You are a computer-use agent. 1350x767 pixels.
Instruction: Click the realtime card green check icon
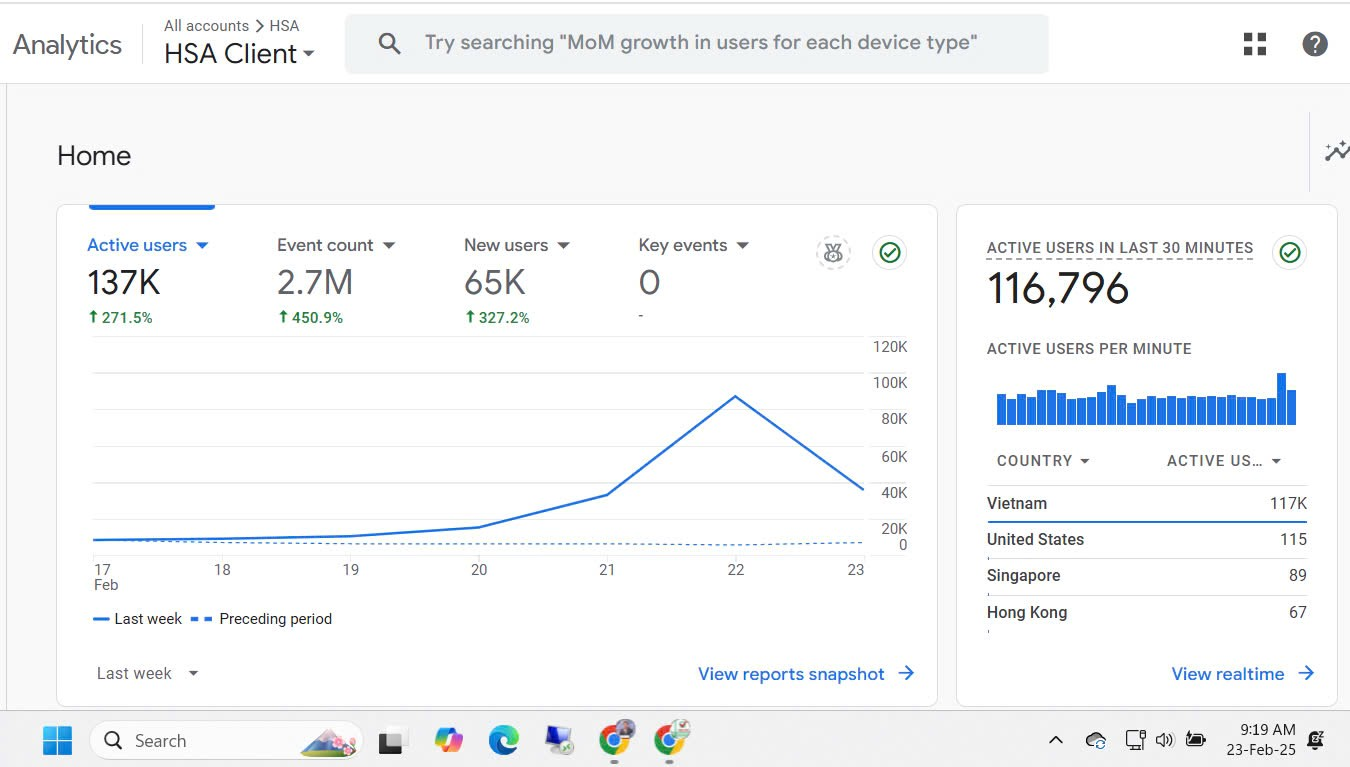click(x=1290, y=253)
